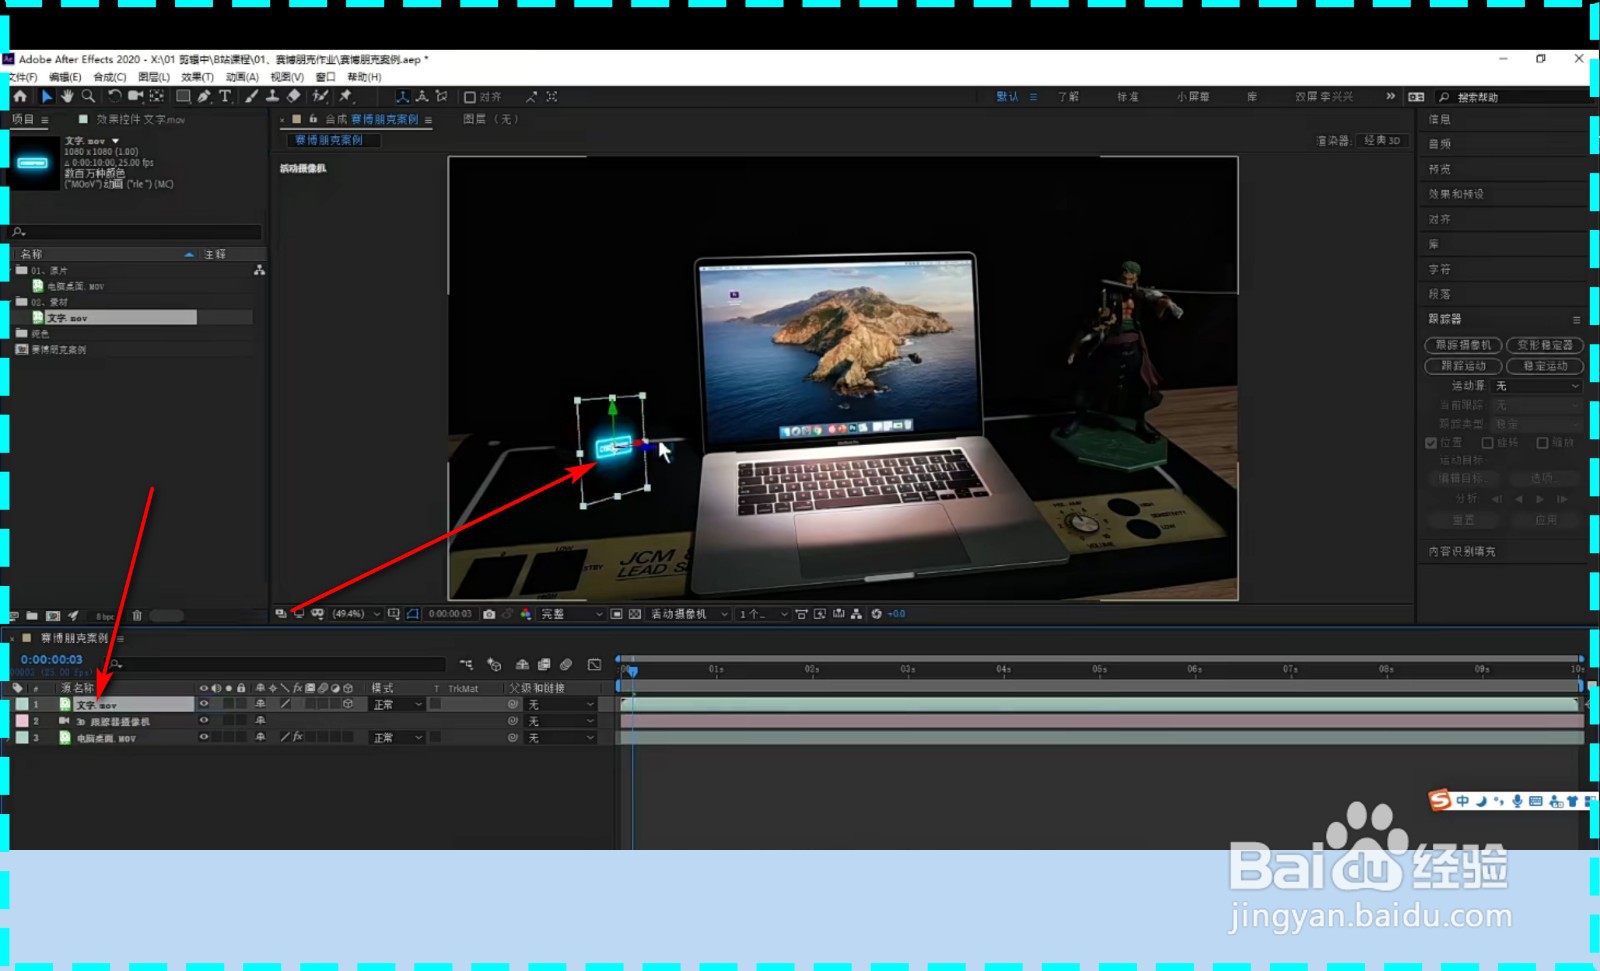Open the magnification 49.4% dropdown

click(x=355, y=614)
